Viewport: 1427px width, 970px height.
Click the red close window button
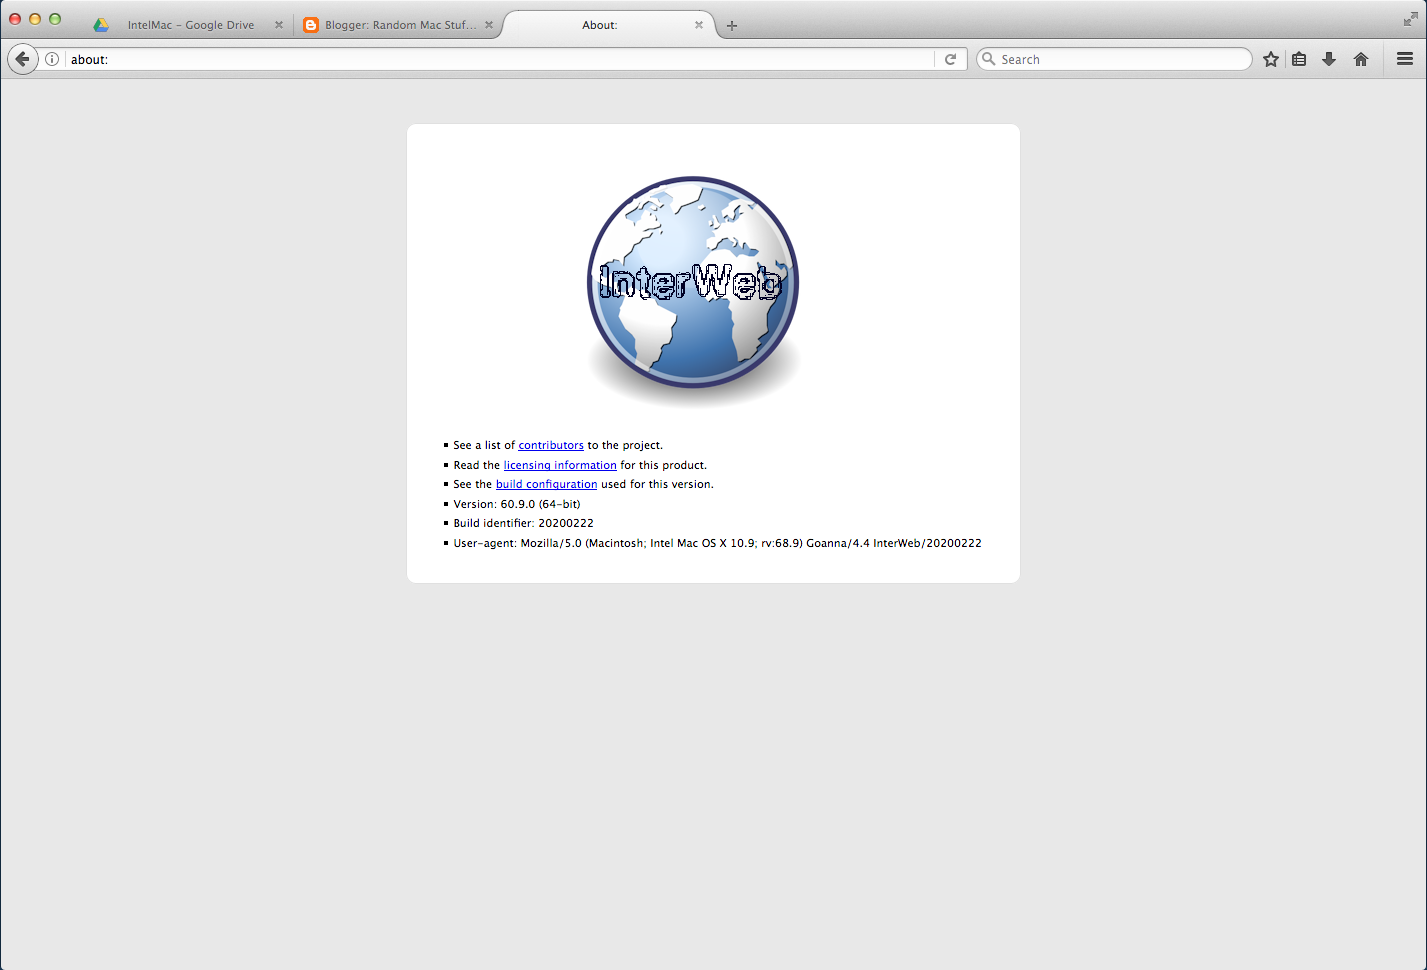pos(15,19)
